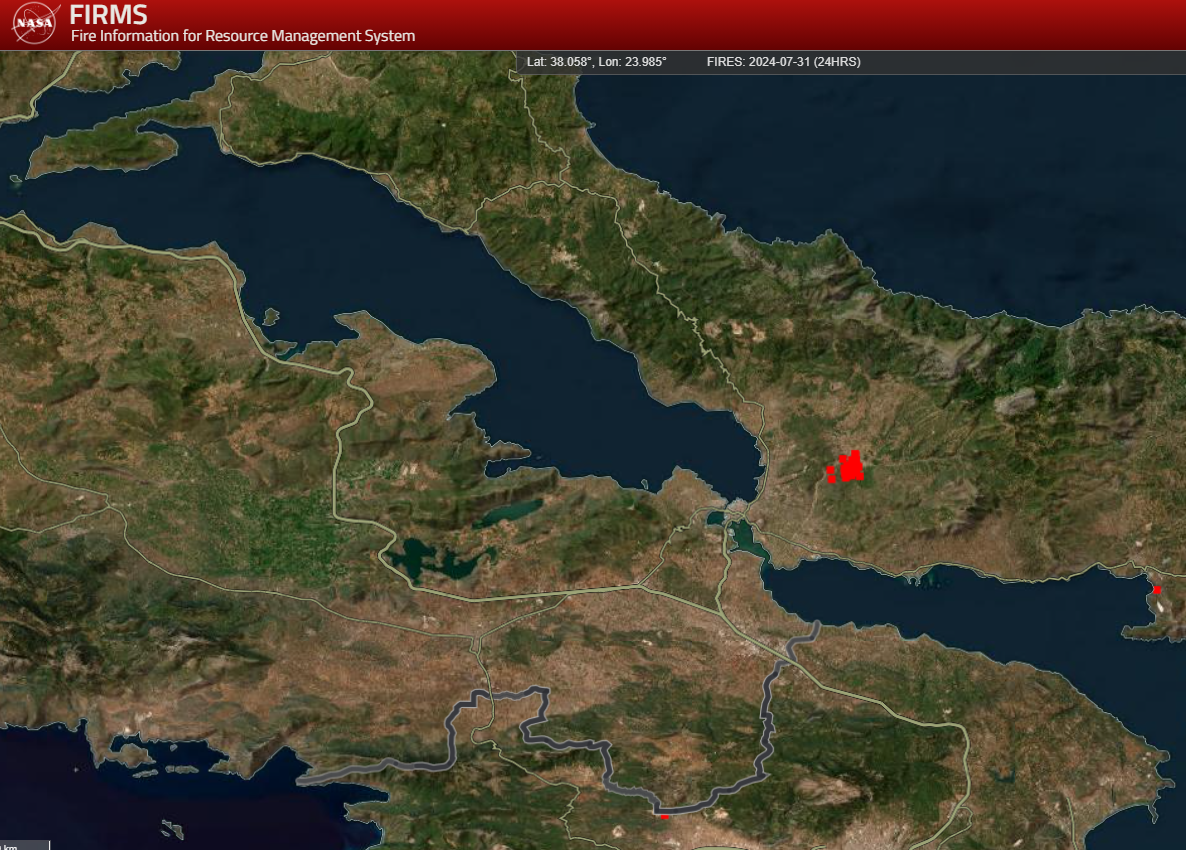Select the FIRES 2024-07-31 (24HRS) date label

click(783, 62)
